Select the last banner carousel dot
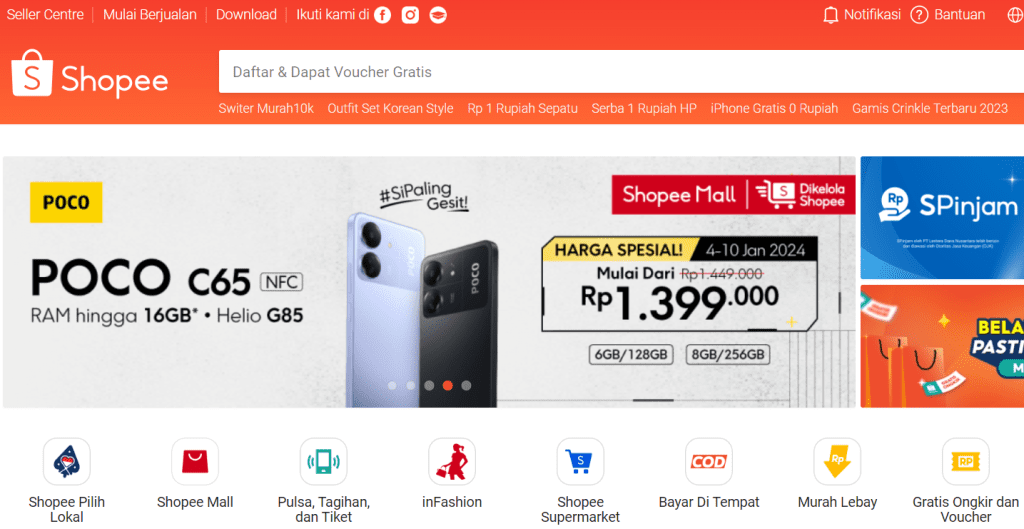The image size is (1024, 529). 466,385
